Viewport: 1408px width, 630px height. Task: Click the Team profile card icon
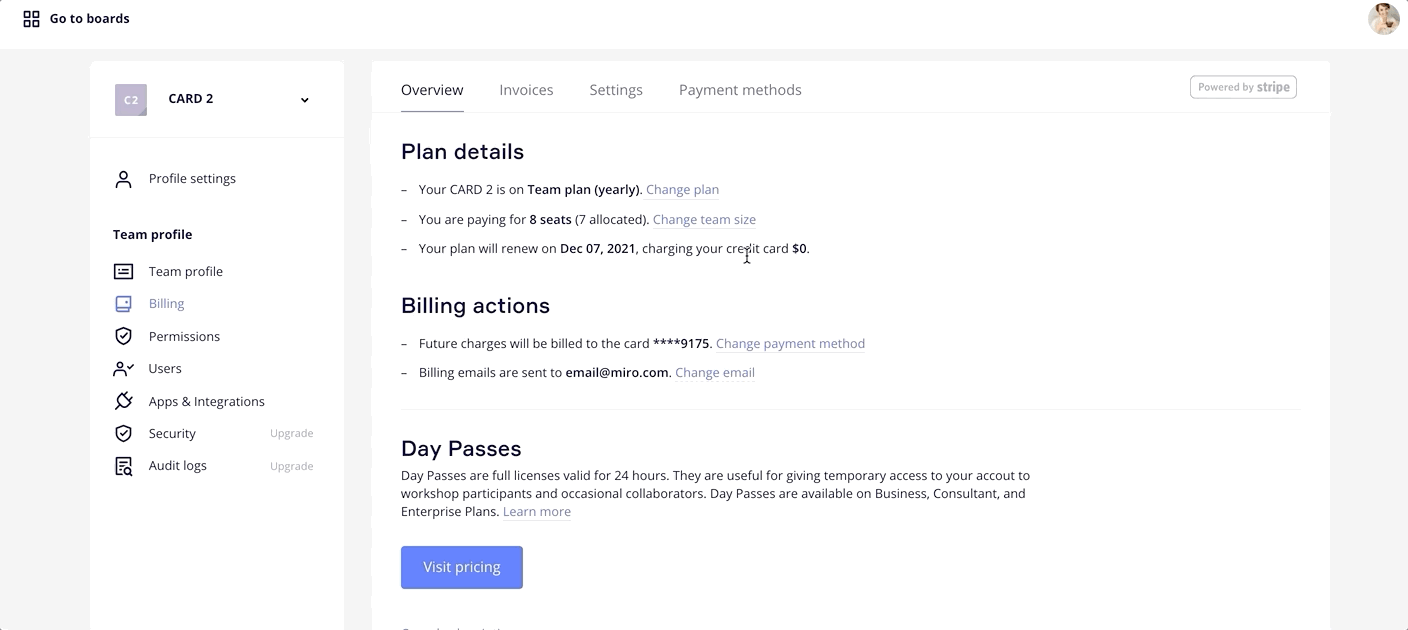[123, 272]
